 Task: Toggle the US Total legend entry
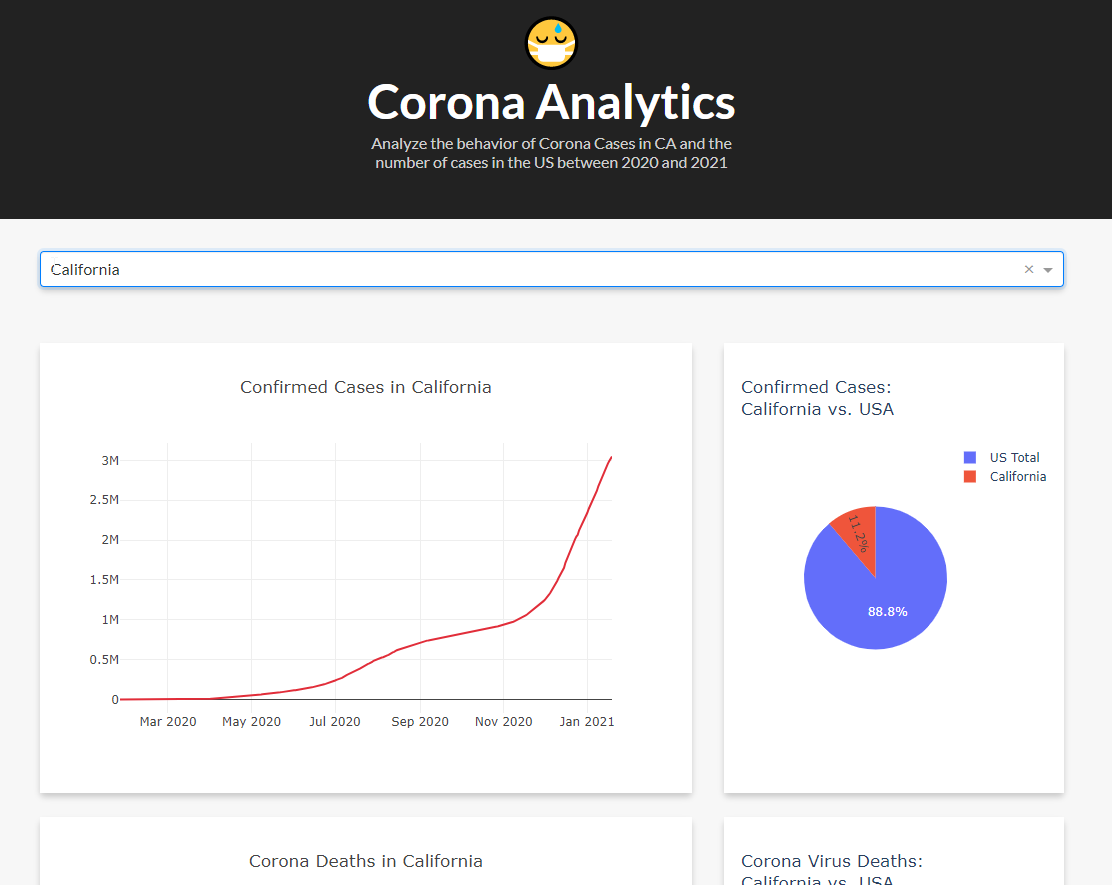click(1014, 457)
